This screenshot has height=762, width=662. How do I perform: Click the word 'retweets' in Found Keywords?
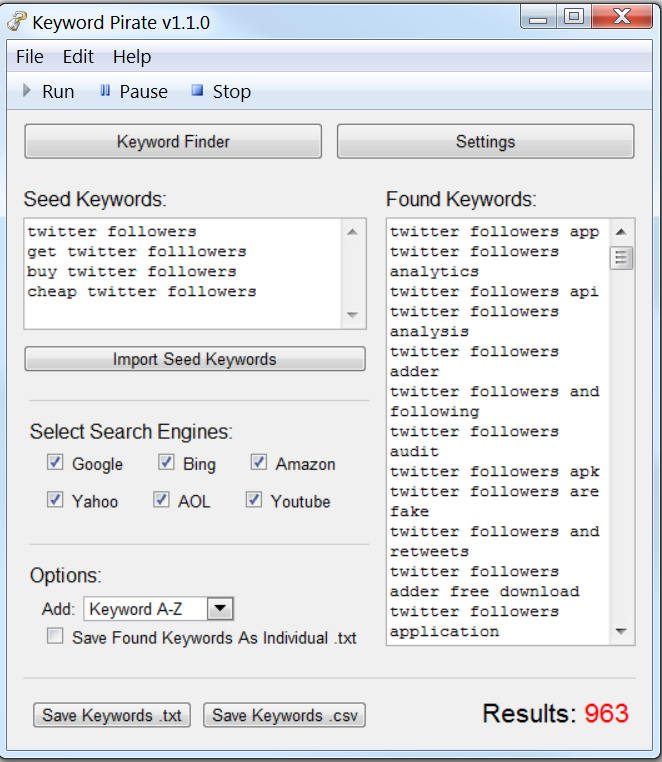tap(430, 552)
